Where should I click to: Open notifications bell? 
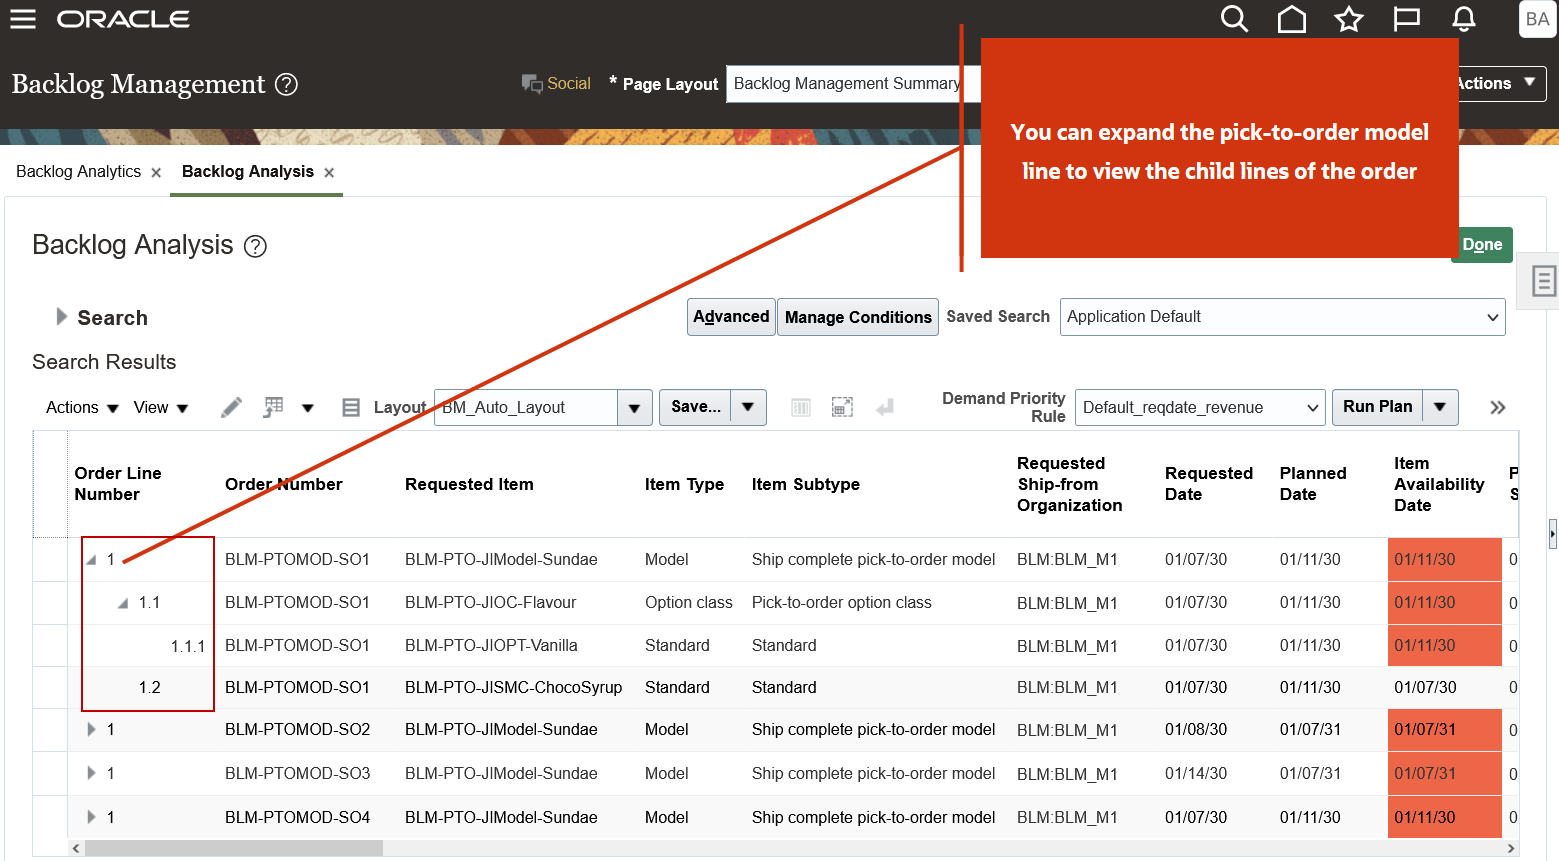point(1464,19)
